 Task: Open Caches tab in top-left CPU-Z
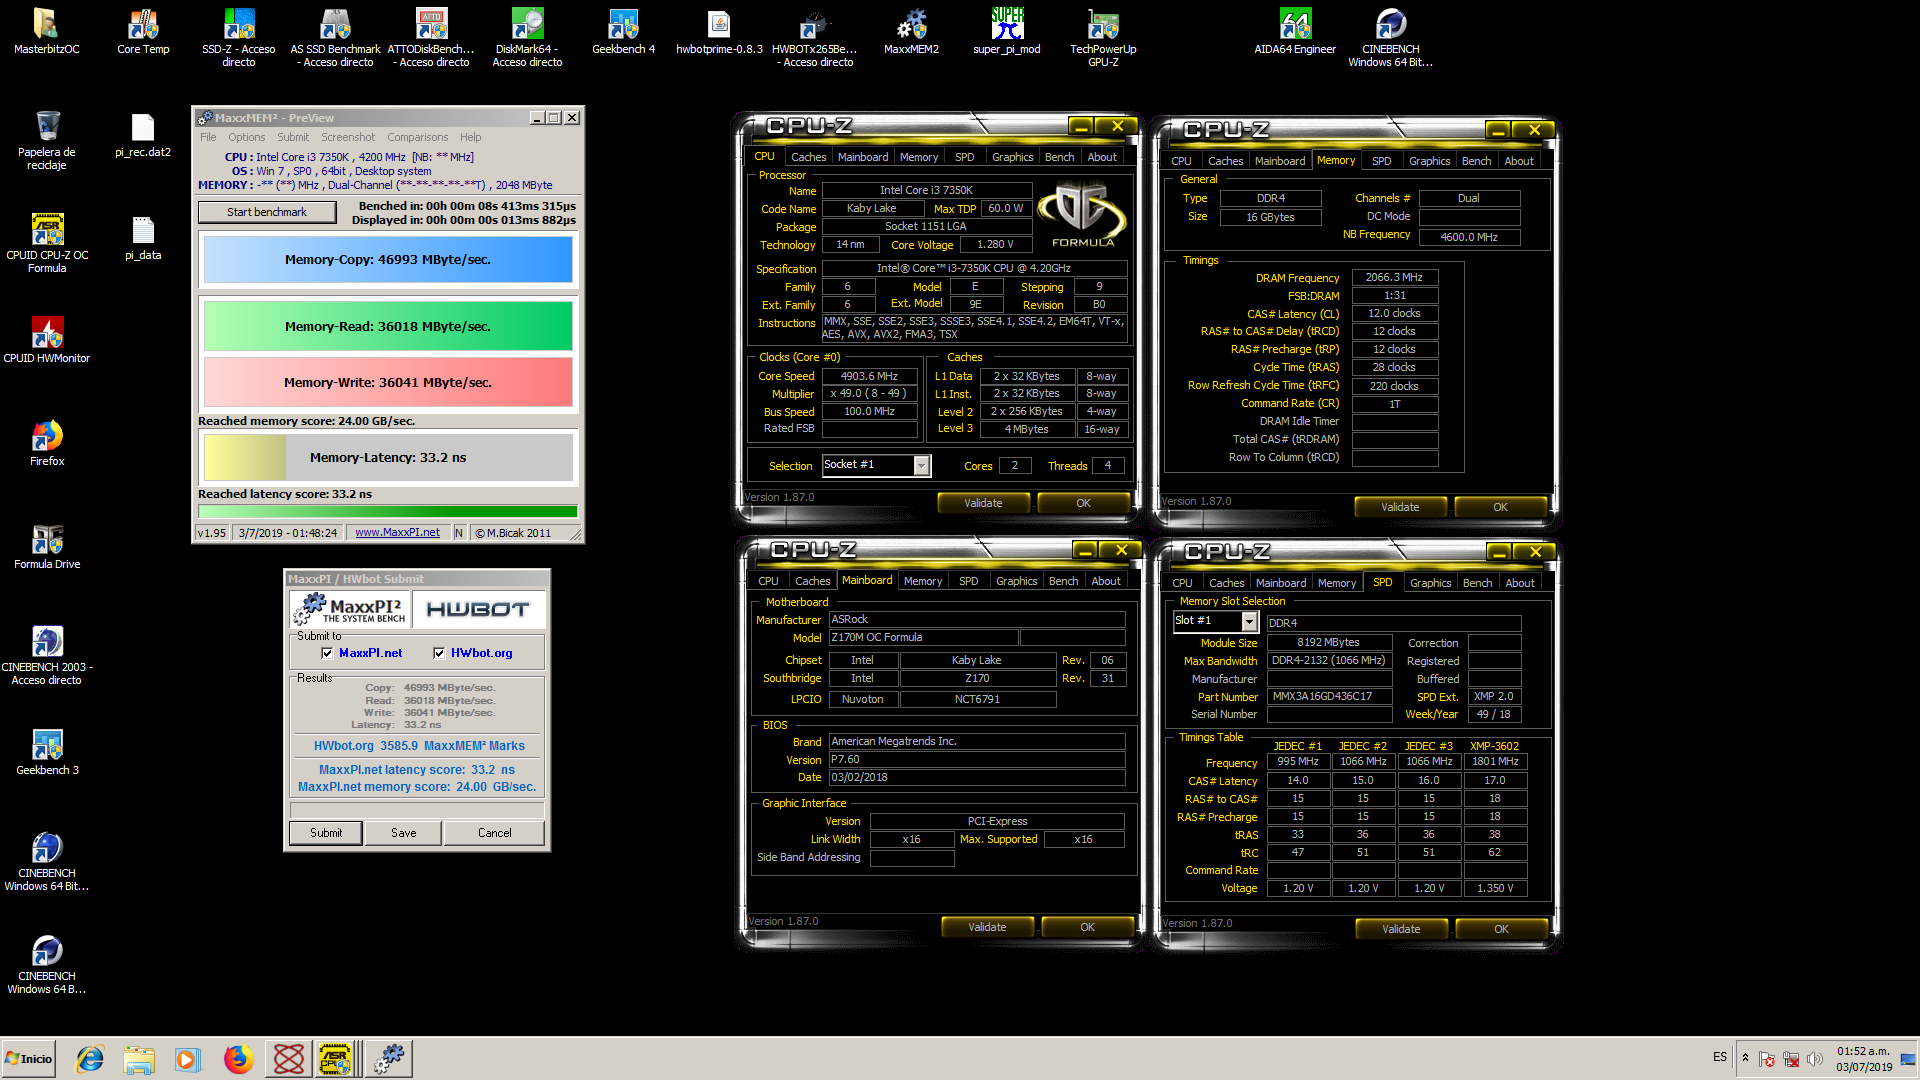pyautogui.click(x=808, y=157)
